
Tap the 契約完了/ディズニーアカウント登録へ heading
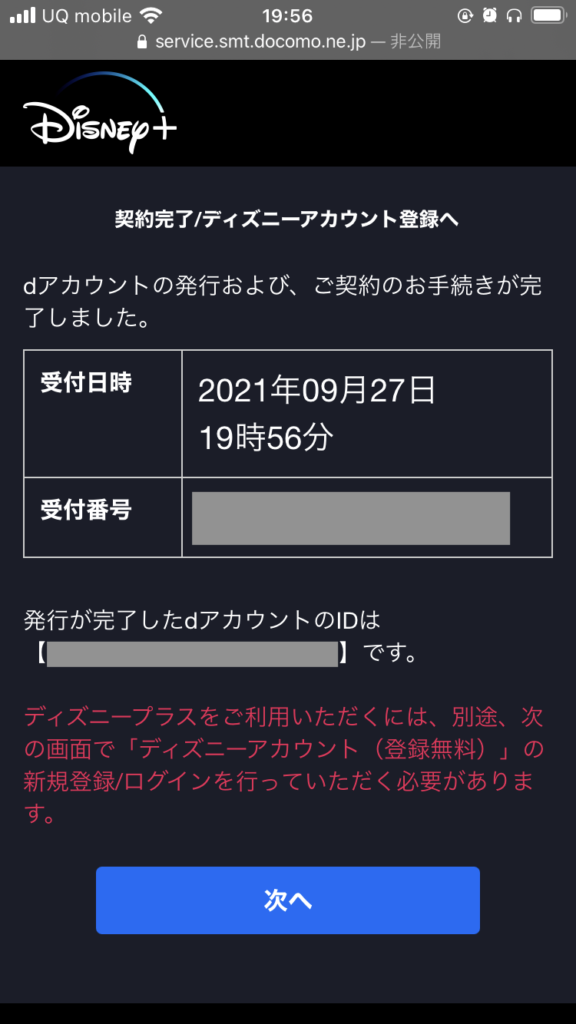tap(287, 220)
